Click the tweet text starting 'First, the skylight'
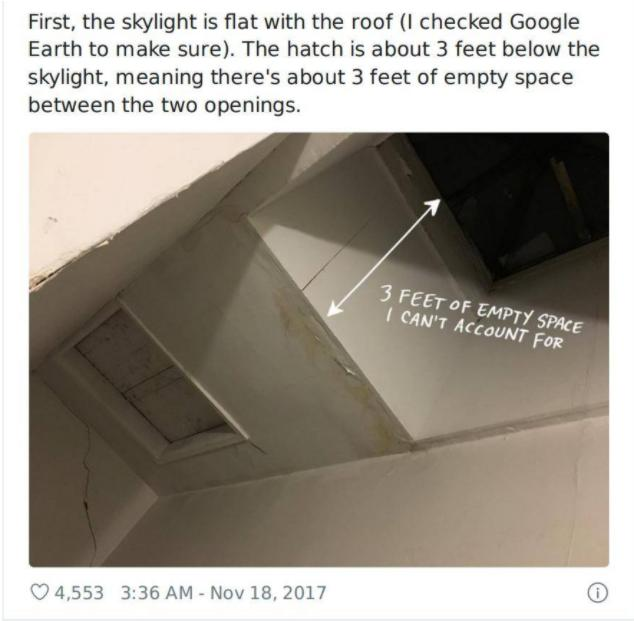The image size is (634, 621). [313, 63]
